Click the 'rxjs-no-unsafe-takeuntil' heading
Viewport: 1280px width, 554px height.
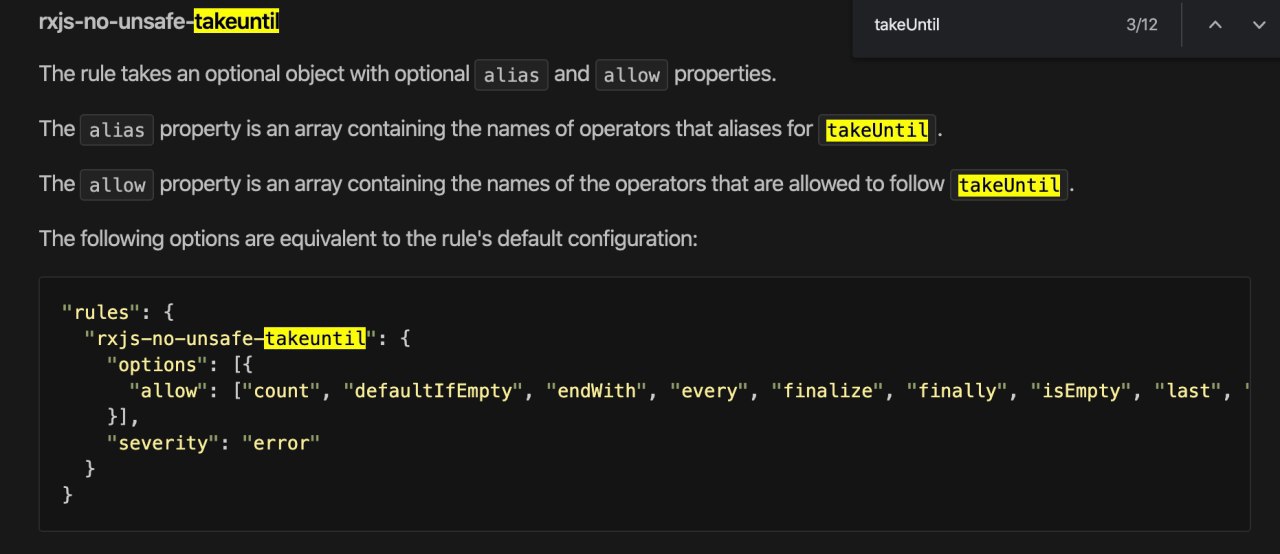158,21
